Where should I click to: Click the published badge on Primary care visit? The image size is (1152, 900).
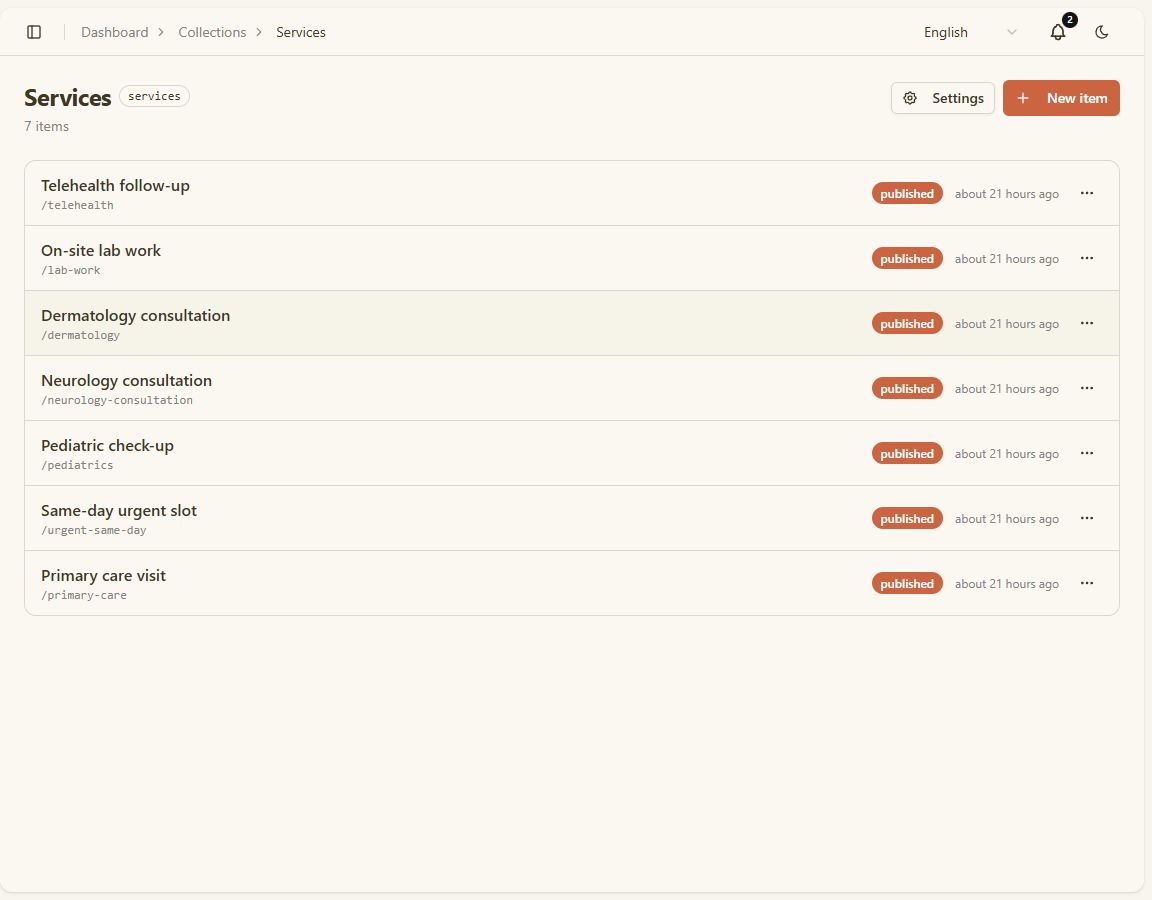click(x=907, y=583)
